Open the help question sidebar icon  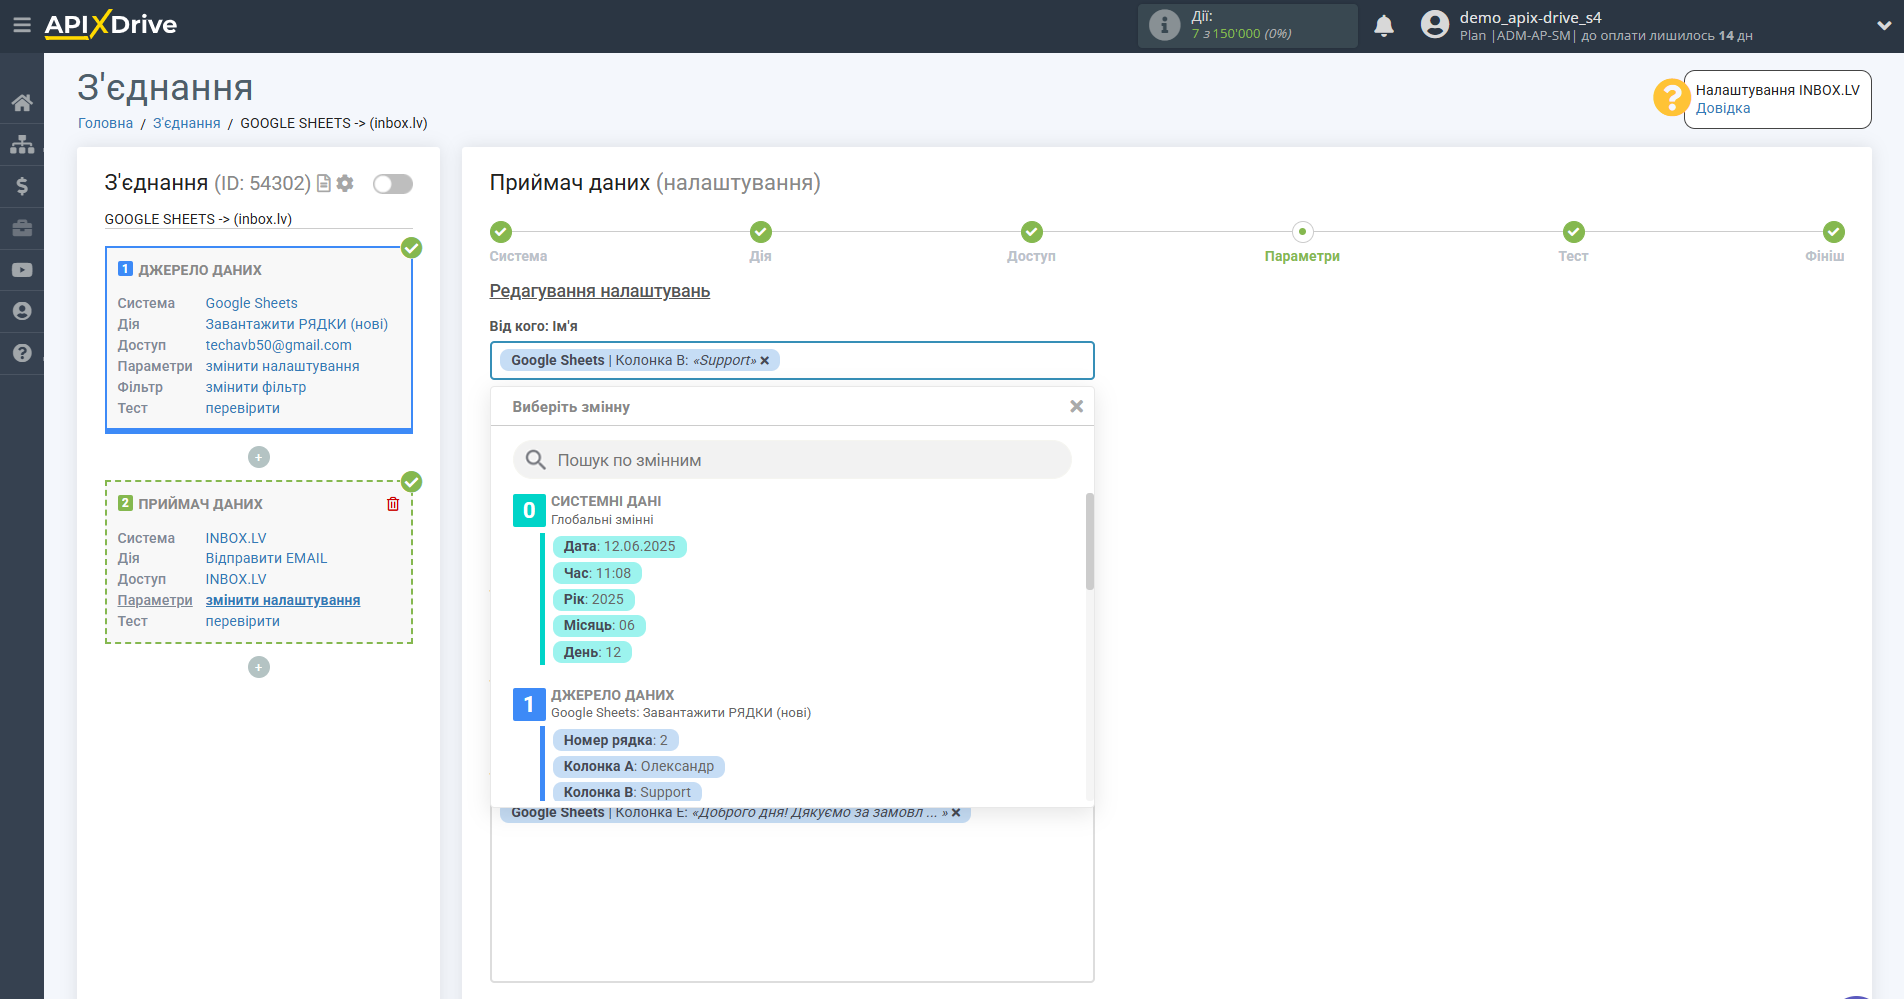tap(22, 353)
